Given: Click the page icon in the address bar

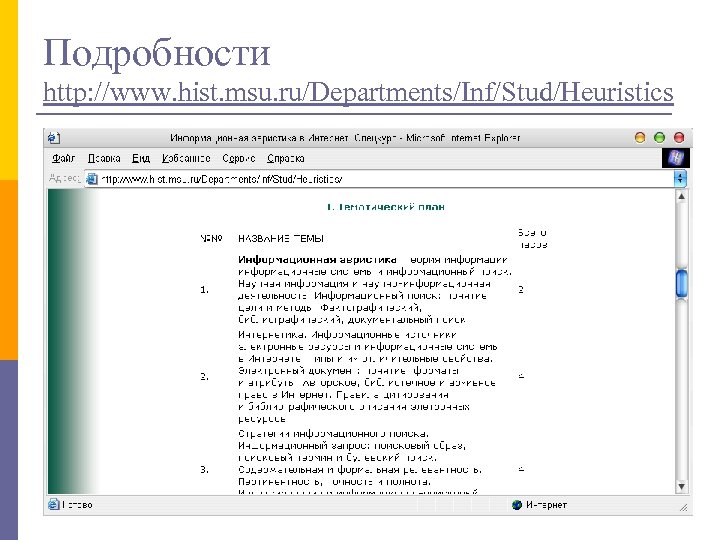Looking at the screenshot, I should pos(92,179).
